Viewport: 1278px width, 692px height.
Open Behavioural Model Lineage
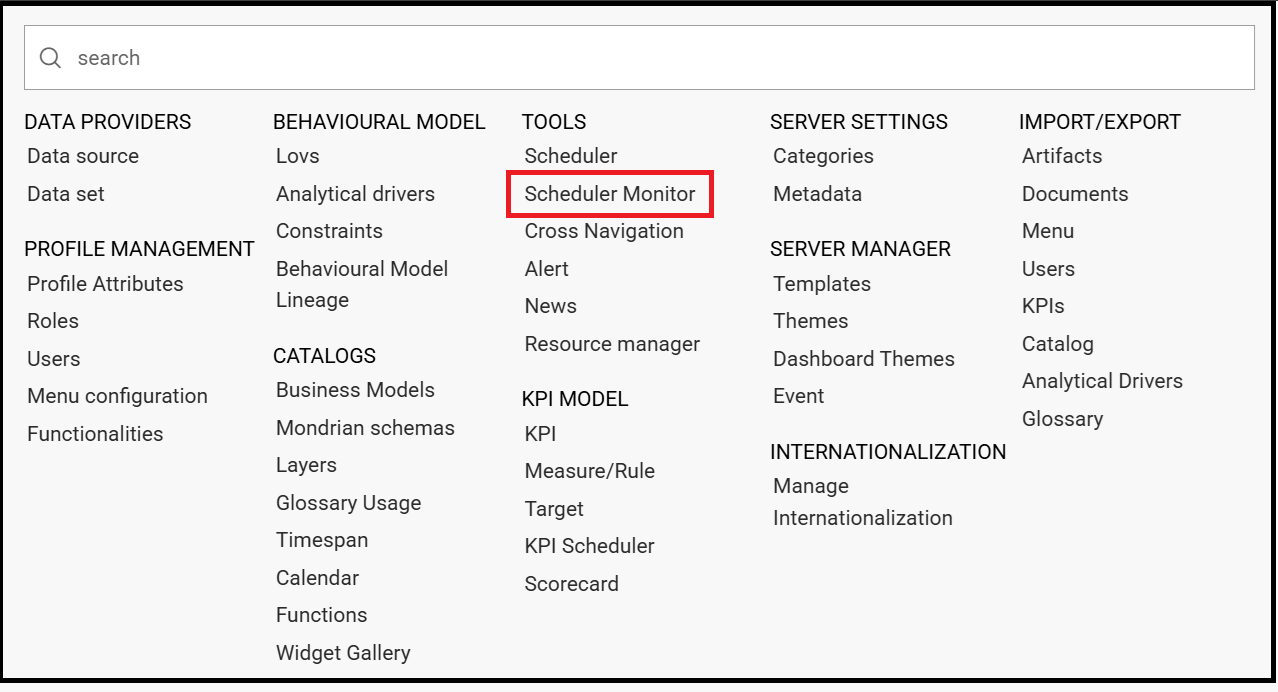tap(362, 284)
